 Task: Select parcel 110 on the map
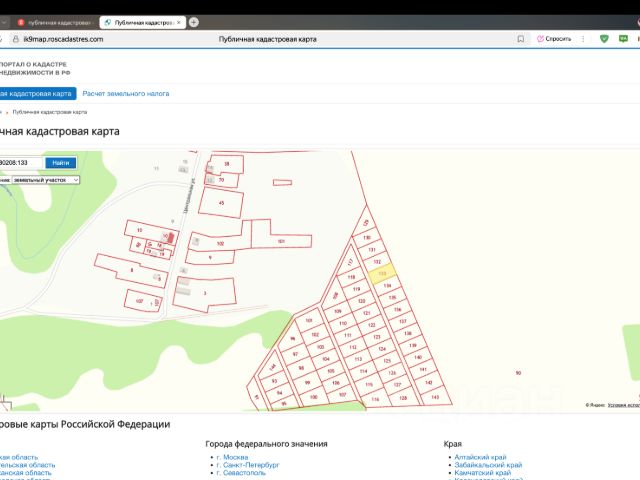[343, 323]
